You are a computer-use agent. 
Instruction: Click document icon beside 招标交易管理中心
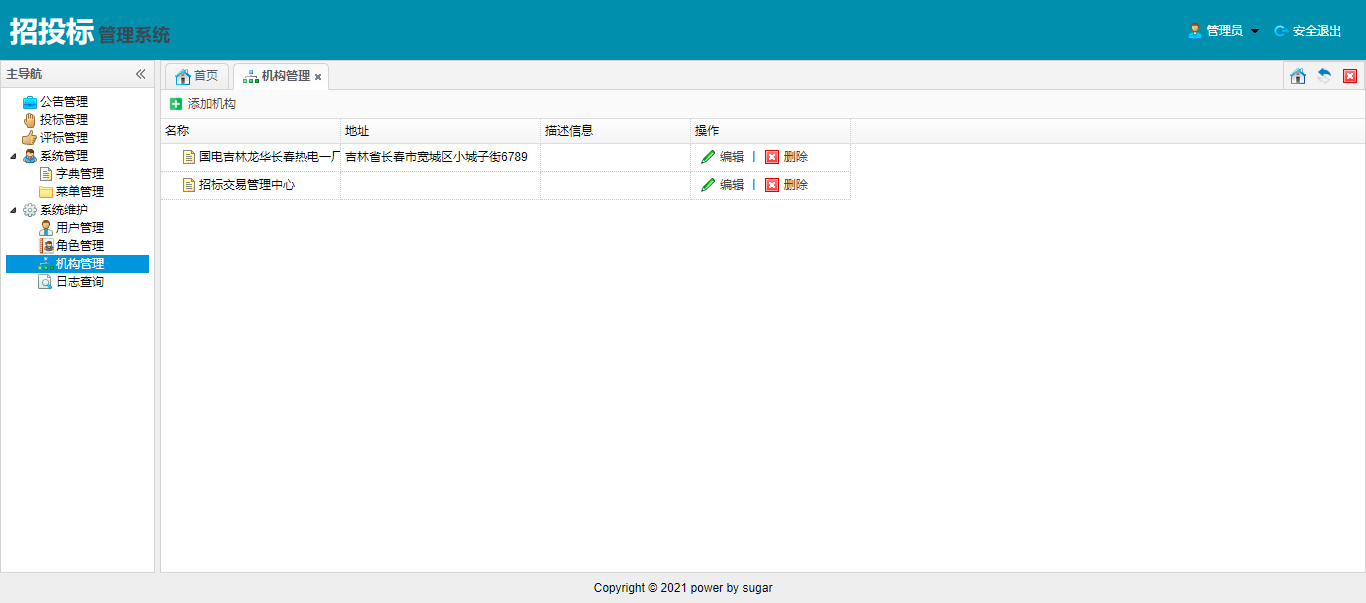[189, 185]
